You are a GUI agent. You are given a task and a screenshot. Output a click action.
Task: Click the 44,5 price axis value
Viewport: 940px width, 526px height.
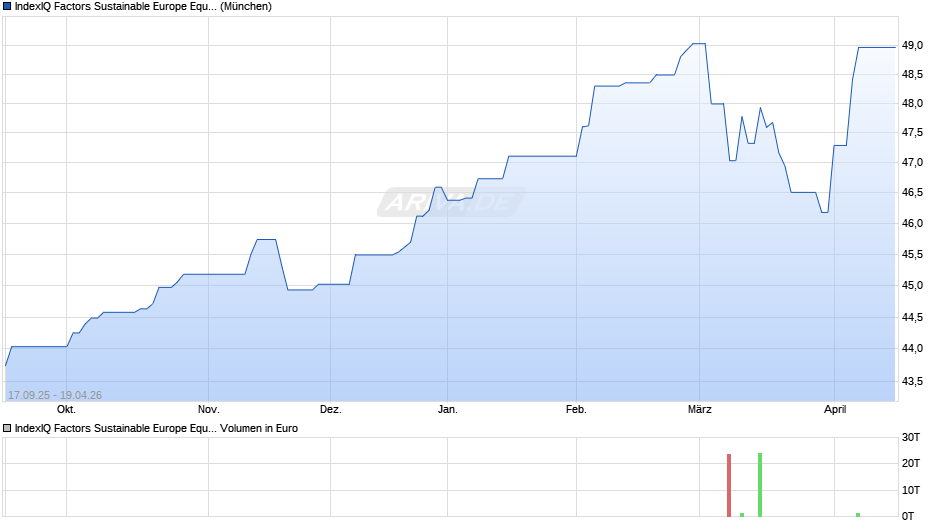pos(912,317)
